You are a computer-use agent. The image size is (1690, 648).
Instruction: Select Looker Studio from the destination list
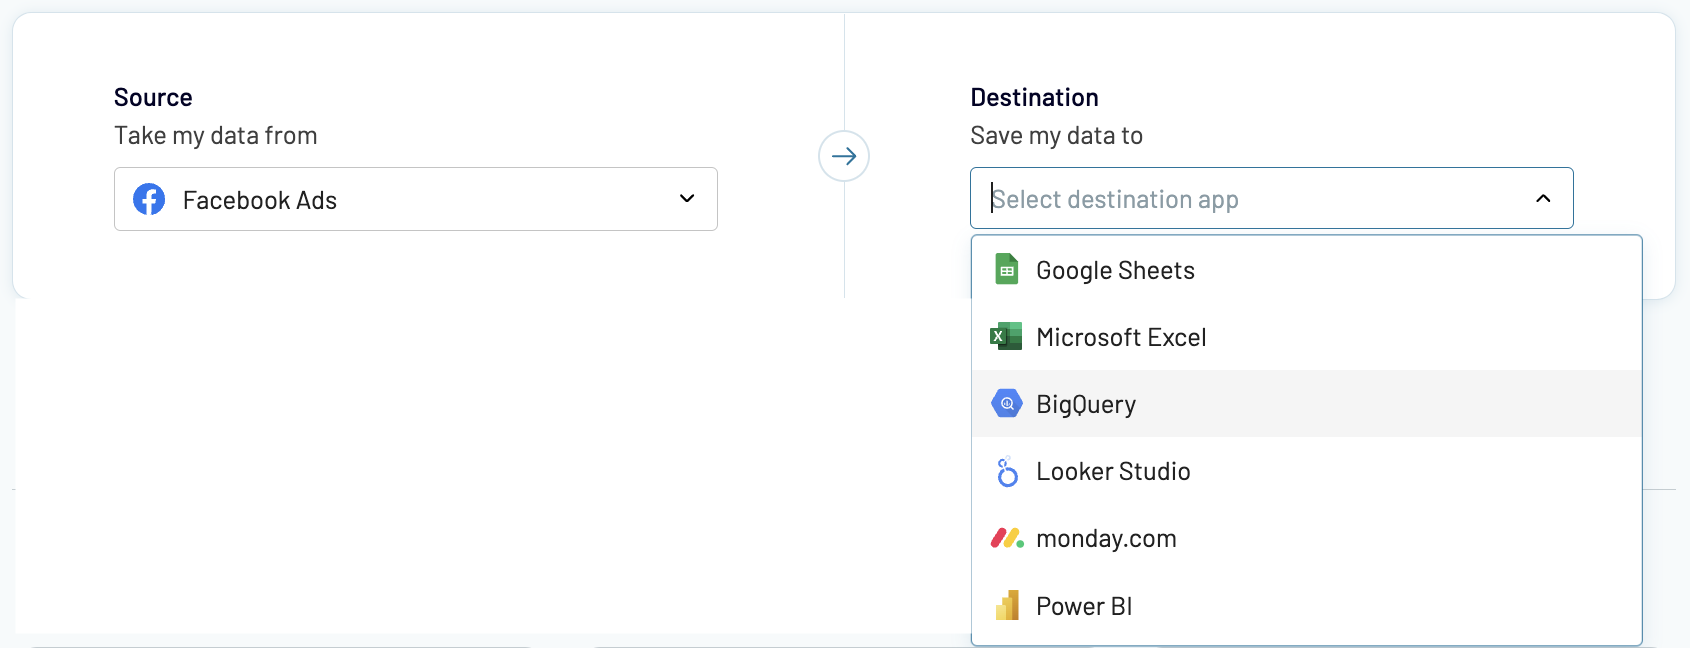(1307, 471)
